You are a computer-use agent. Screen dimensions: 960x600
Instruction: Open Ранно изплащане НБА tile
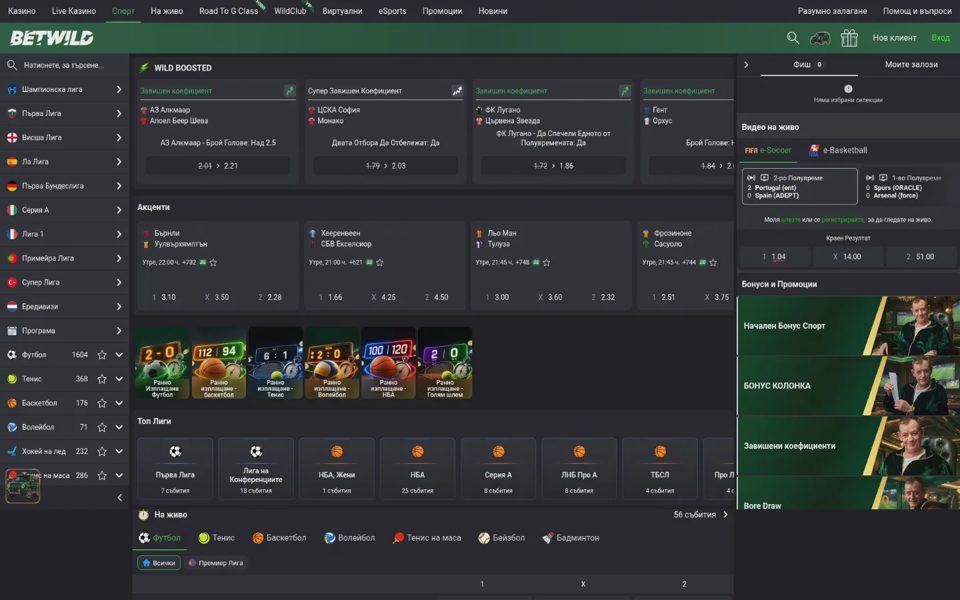[x=388, y=363]
